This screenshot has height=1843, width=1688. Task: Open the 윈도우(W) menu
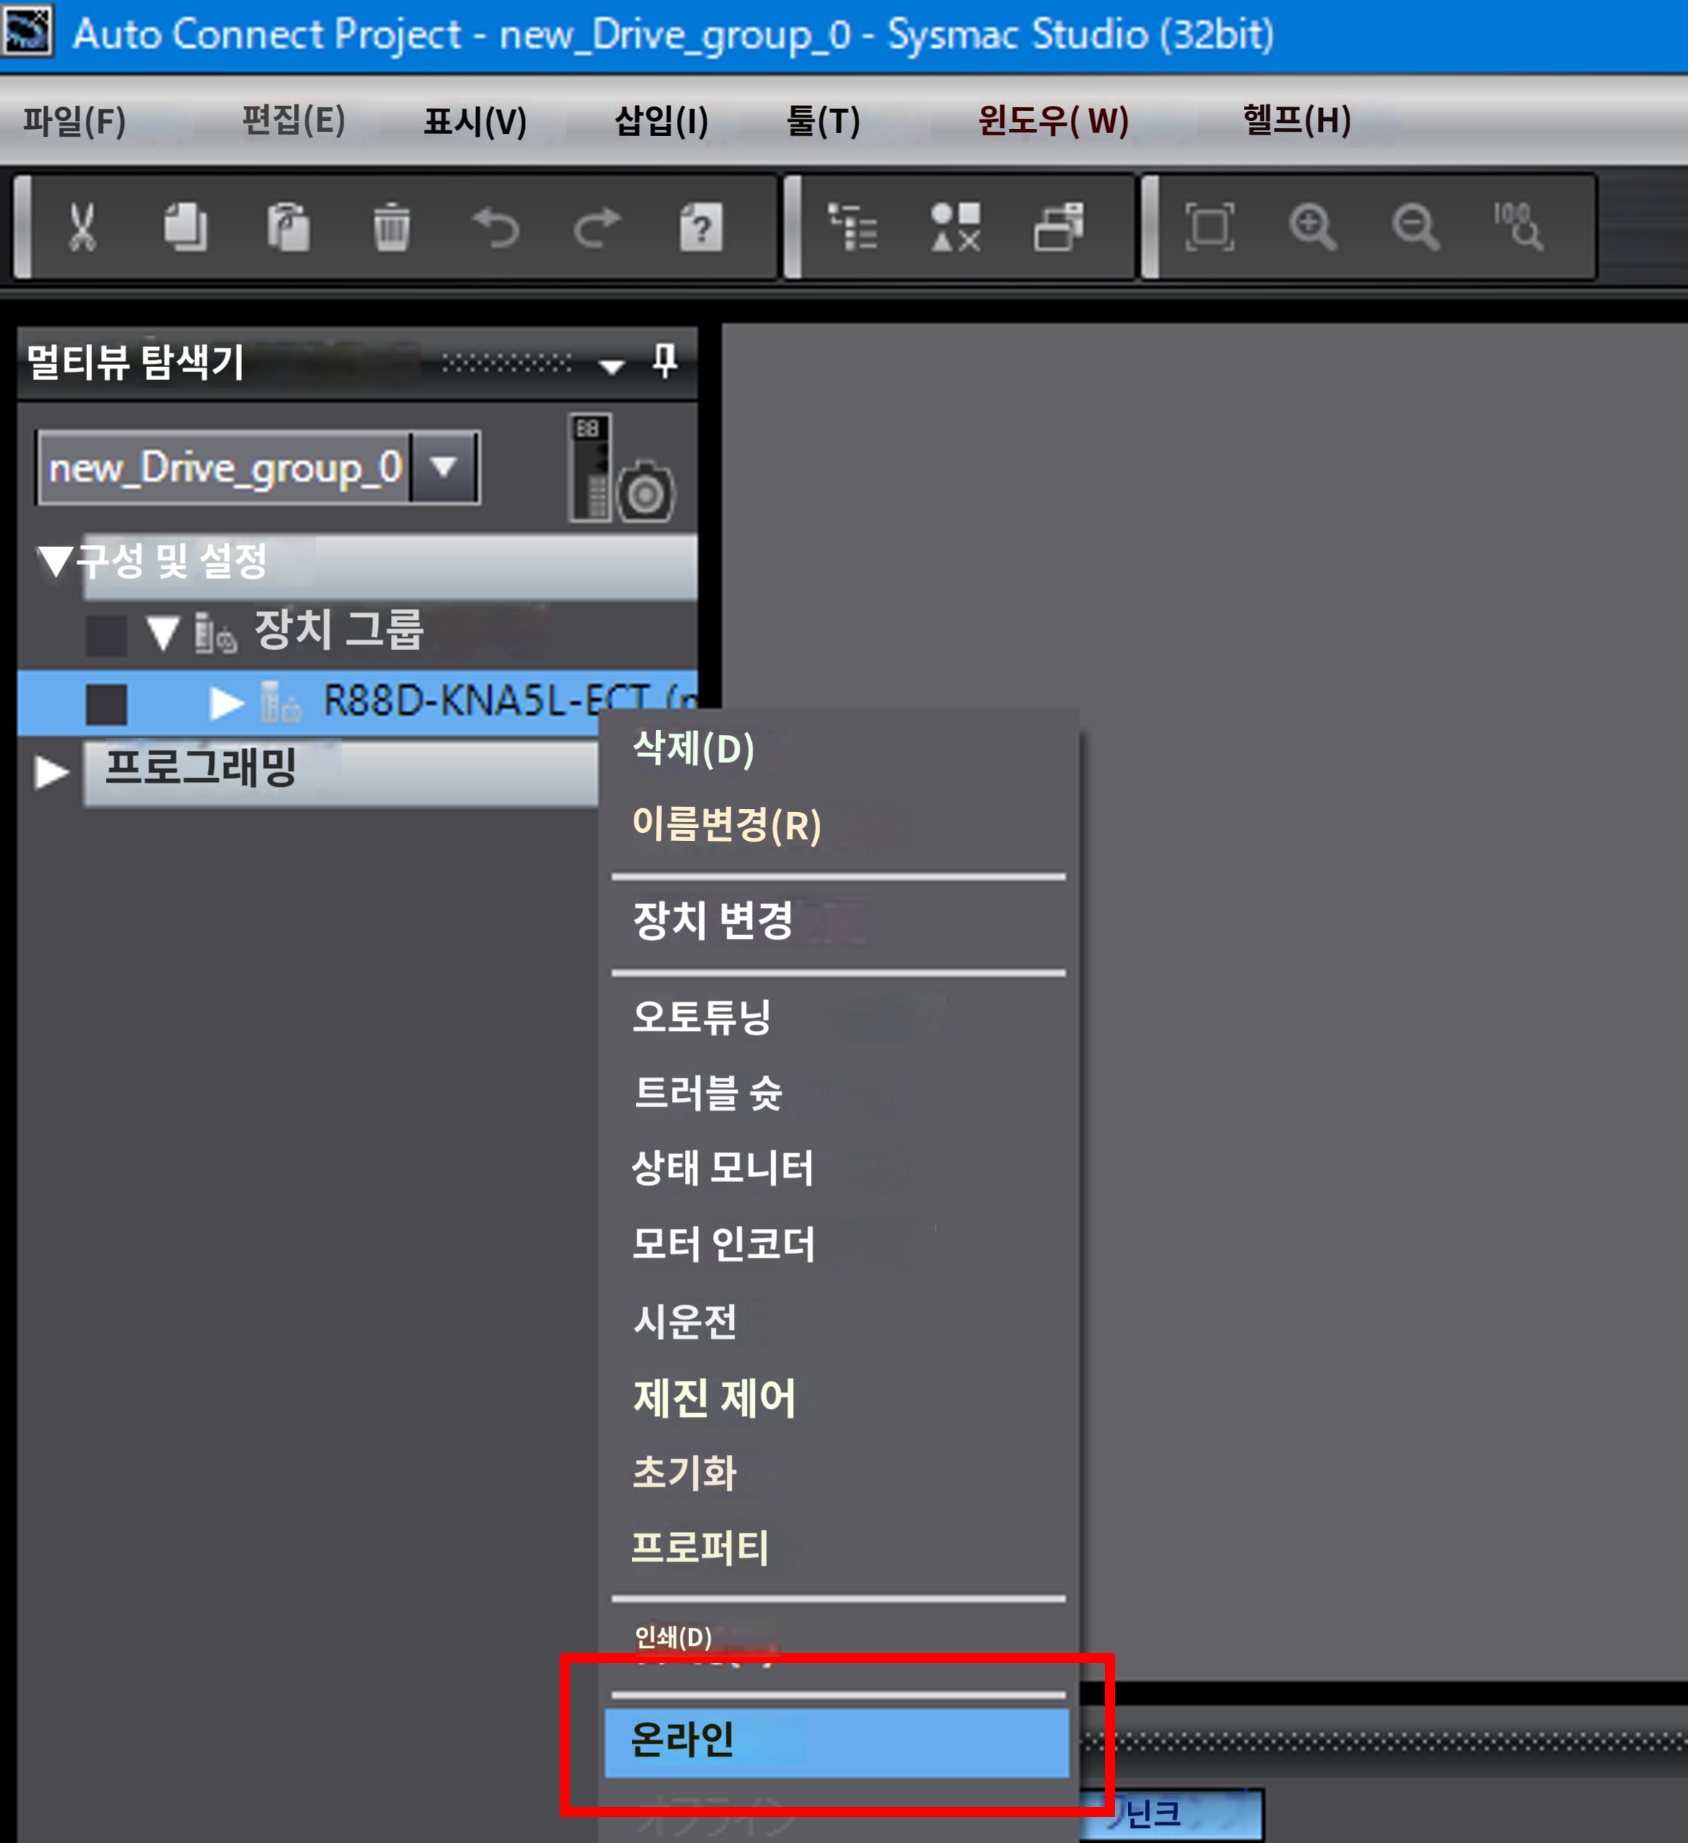coord(1053,121)
